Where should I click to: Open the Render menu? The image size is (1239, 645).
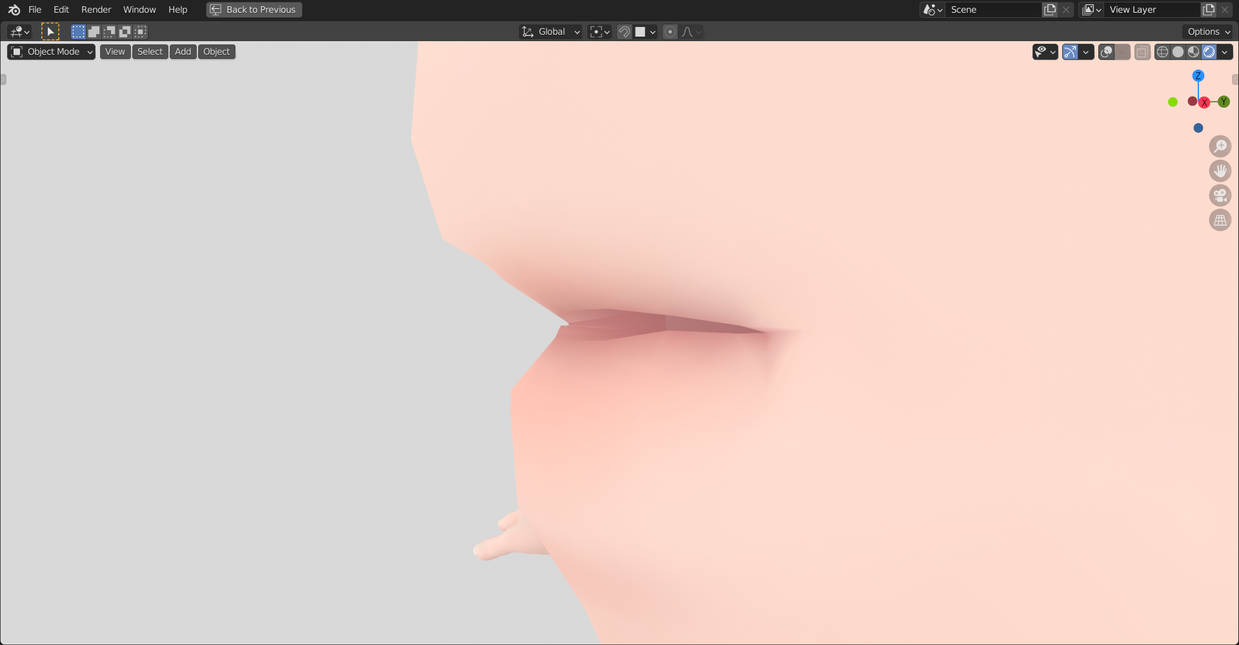96,10
